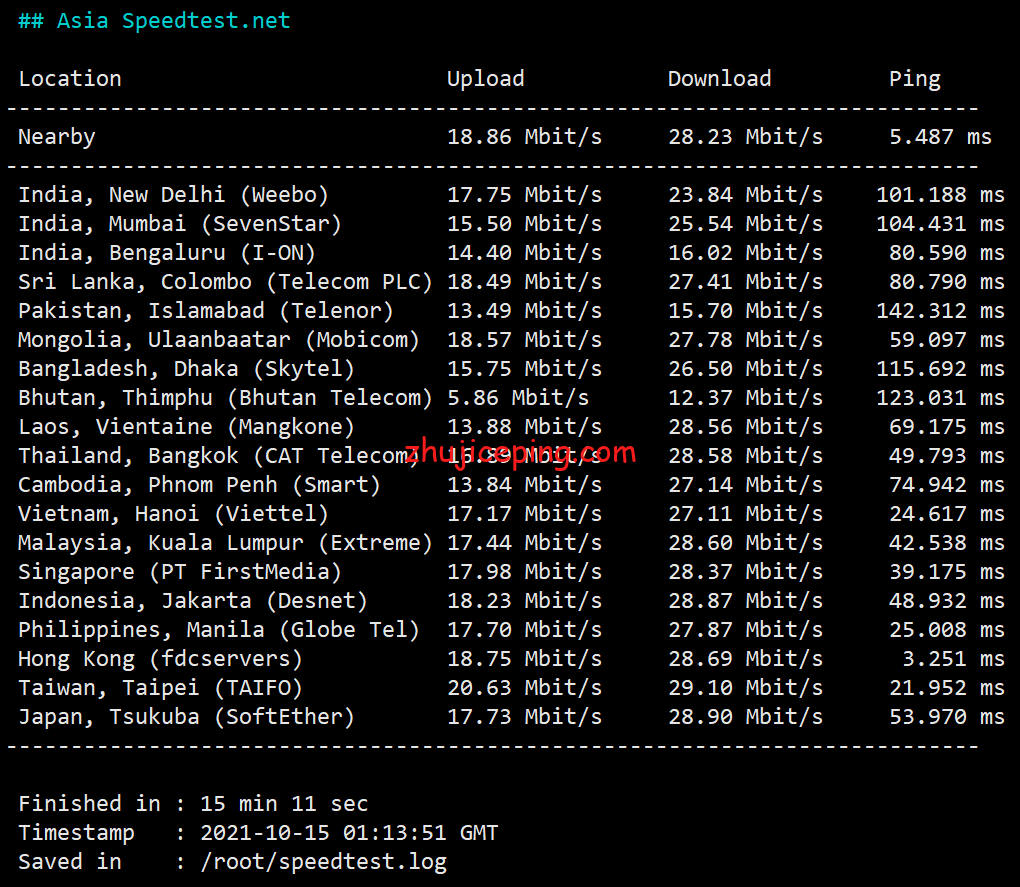Click Dhaka ping 115.692 ms
Viewport: 1020px width, 887px height.
[941, 369]
